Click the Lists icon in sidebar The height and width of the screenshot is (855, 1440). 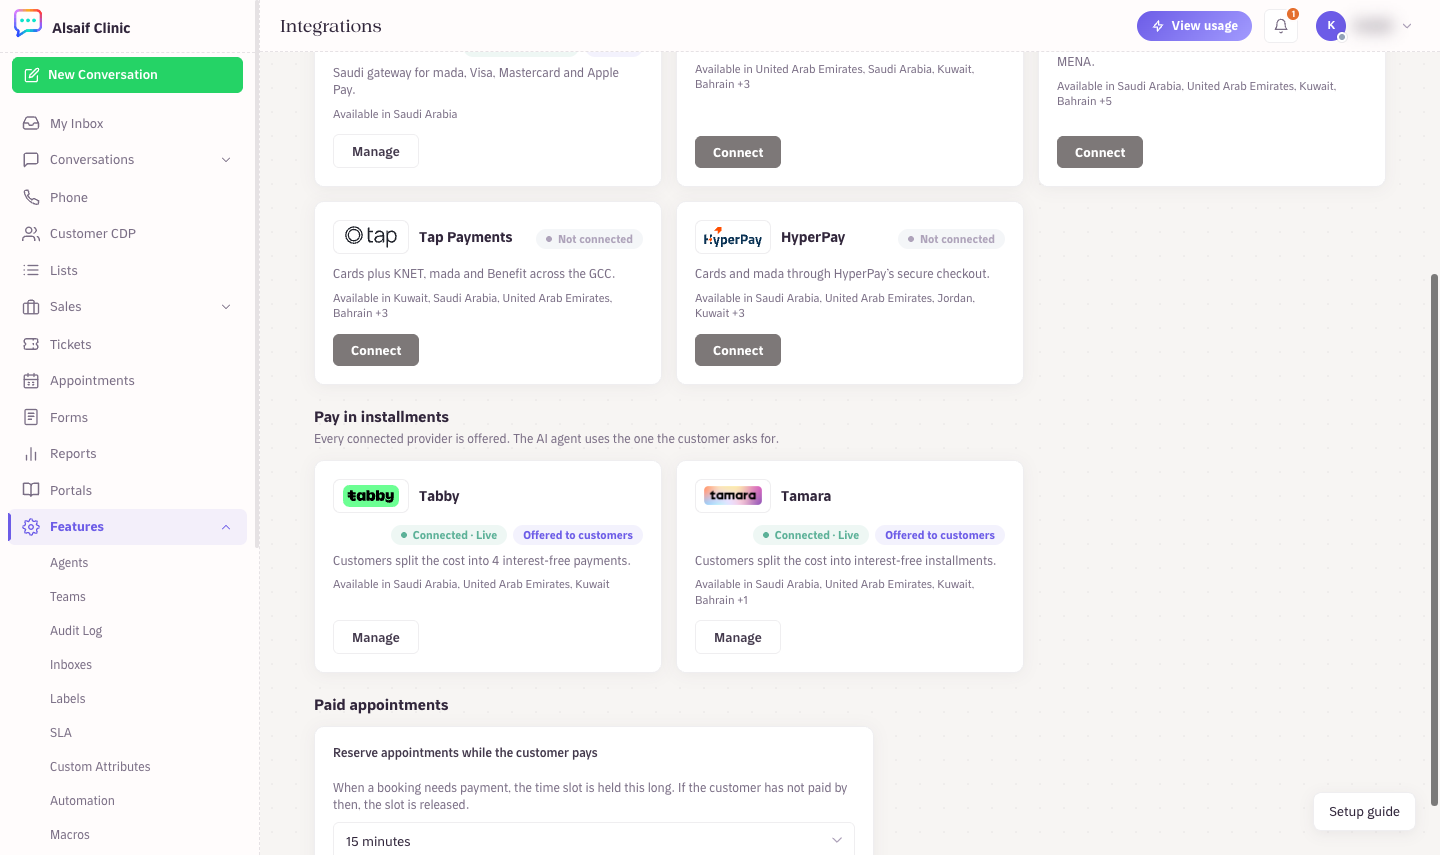pos(31,271)
